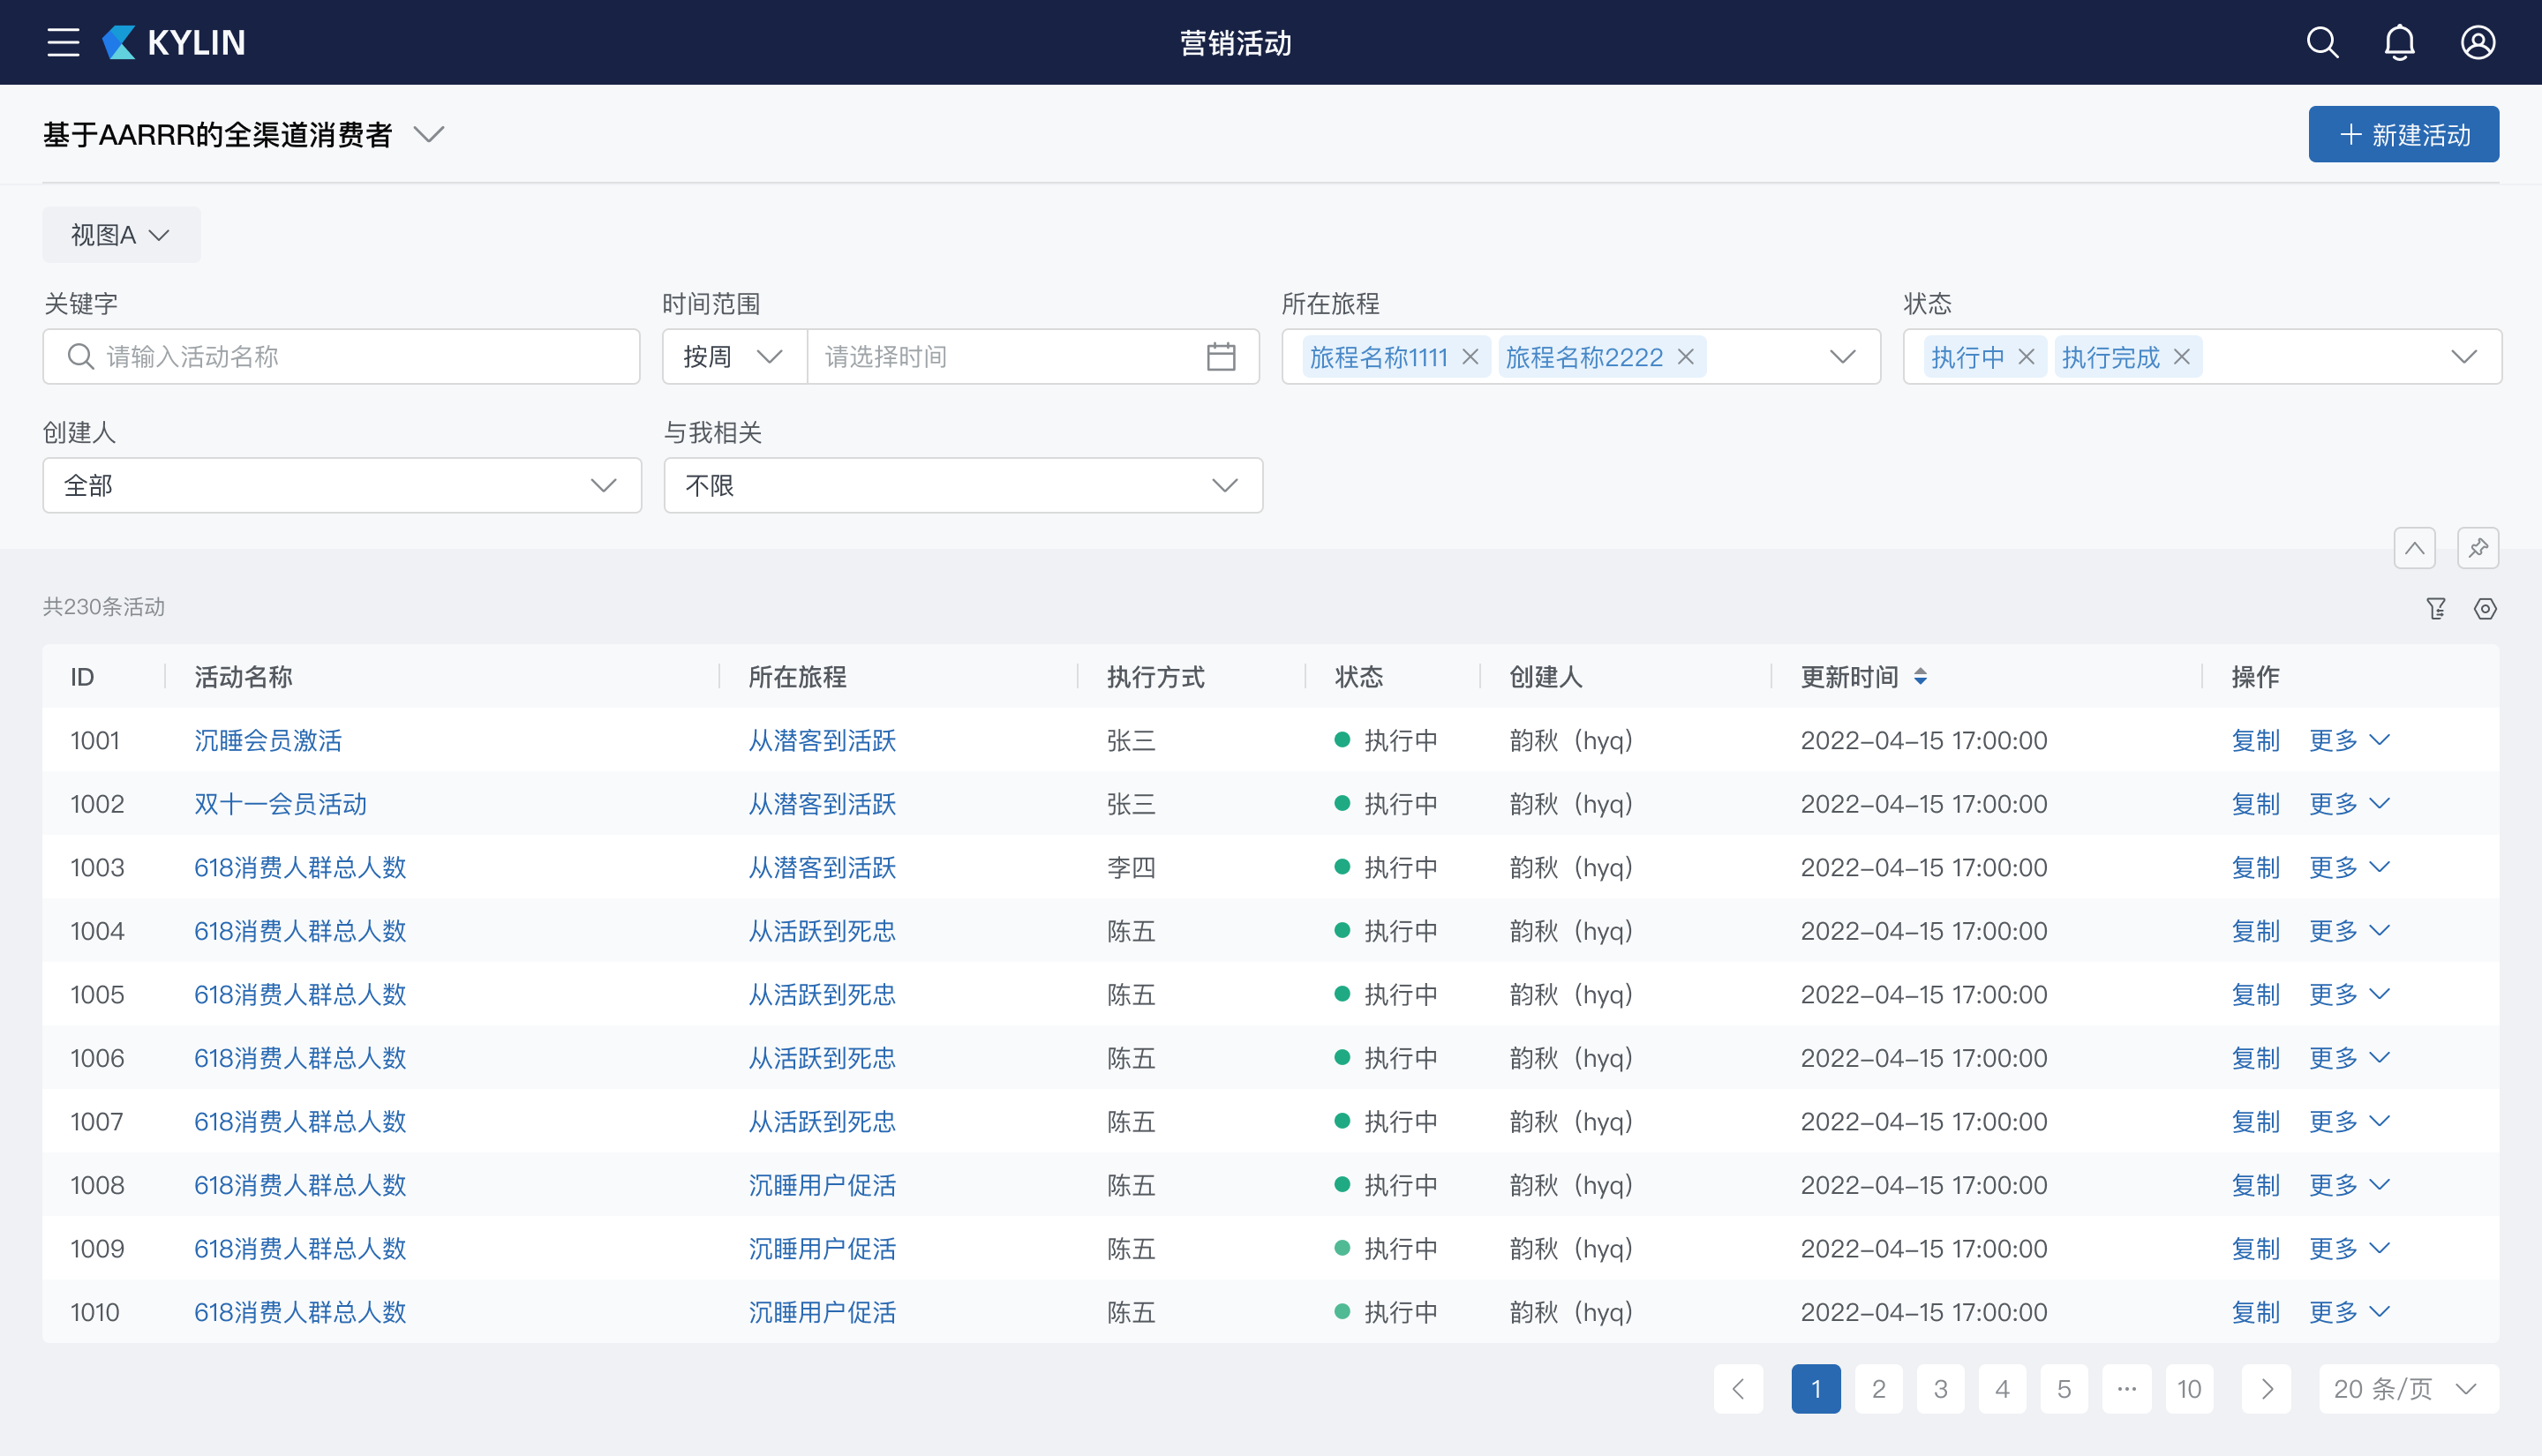Expand 更多 for row 1003
2542x1456 pixels.
[2349, 867]
